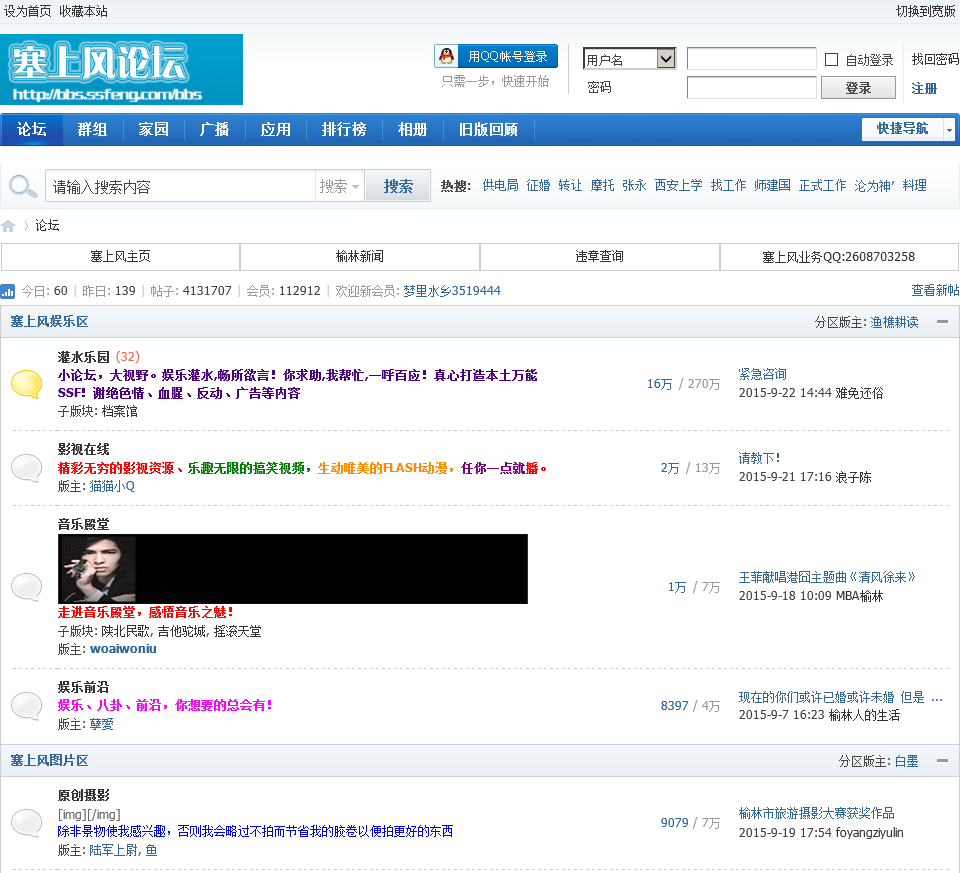Click the 搜索 submit button
Viewport: 960px width, 873px height.
click(x=398, y=186)
